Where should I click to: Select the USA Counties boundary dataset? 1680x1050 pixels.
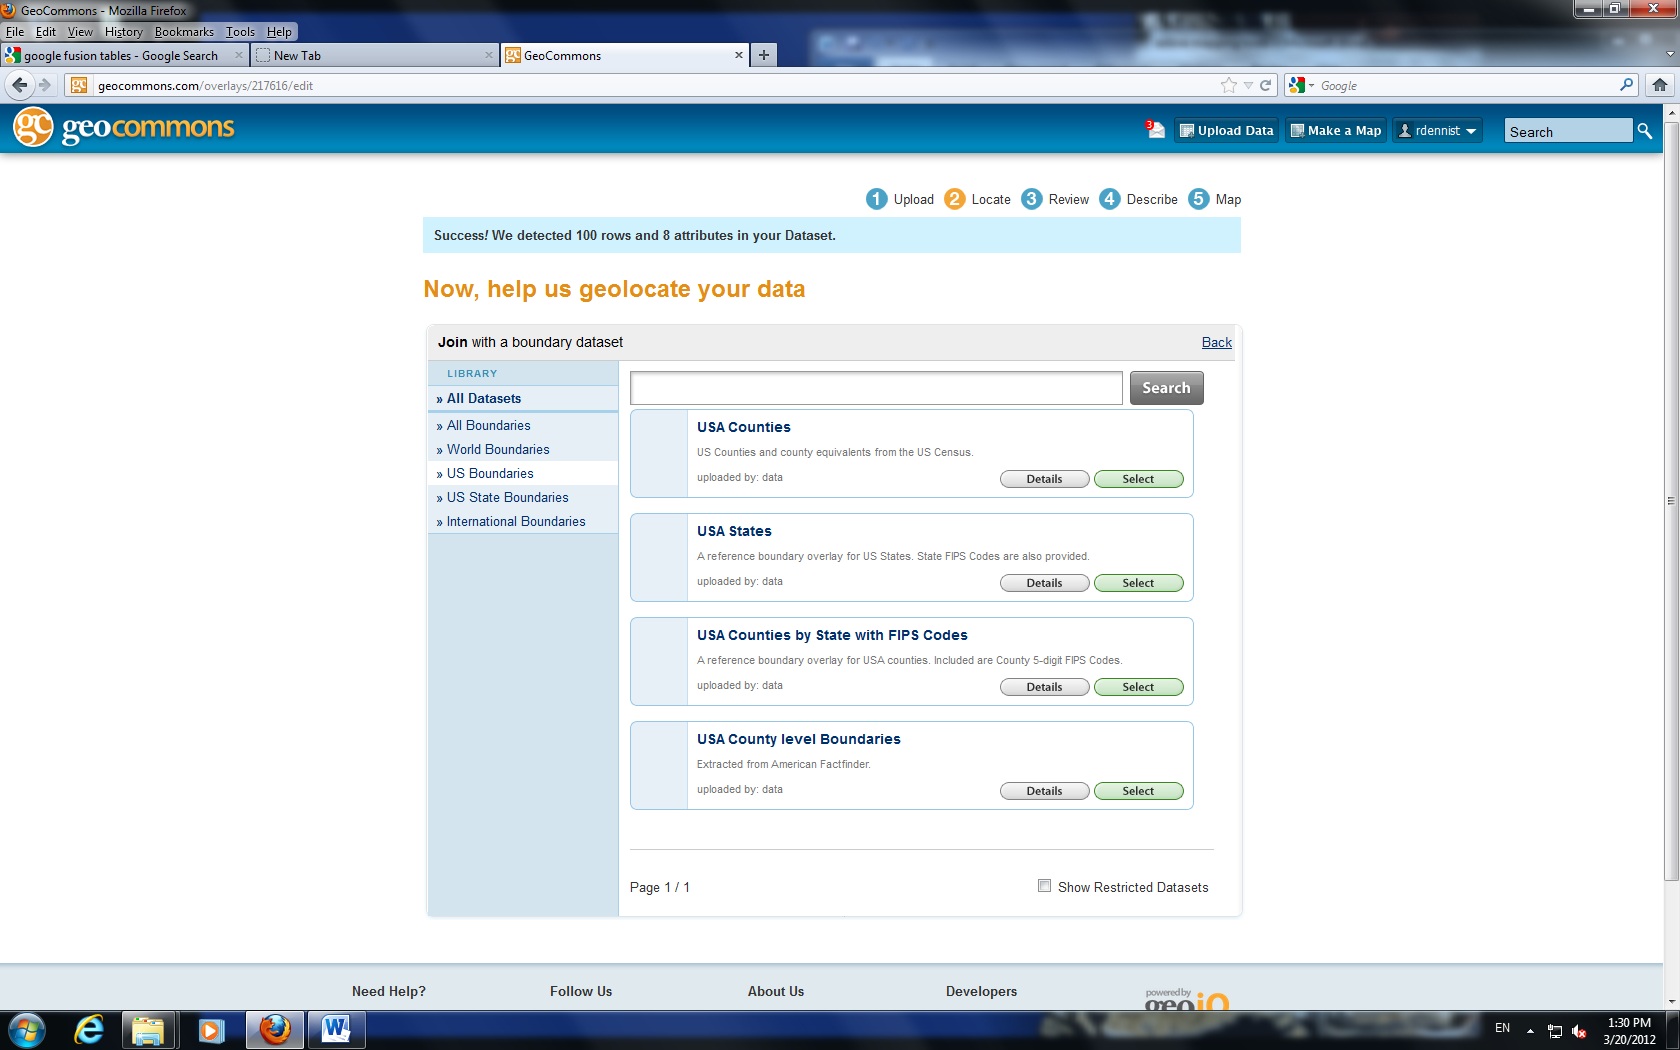[x=1138, y=478]
